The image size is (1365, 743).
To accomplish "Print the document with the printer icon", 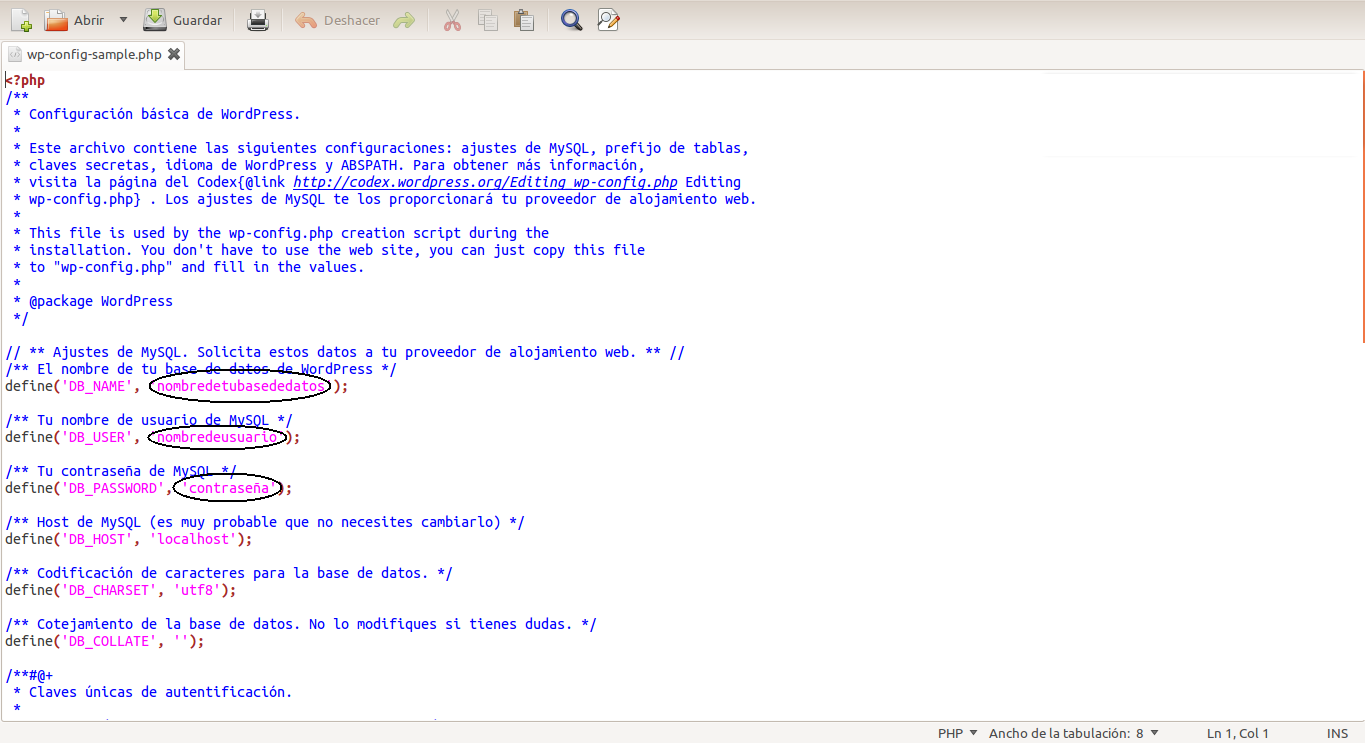I will point(258,20).
